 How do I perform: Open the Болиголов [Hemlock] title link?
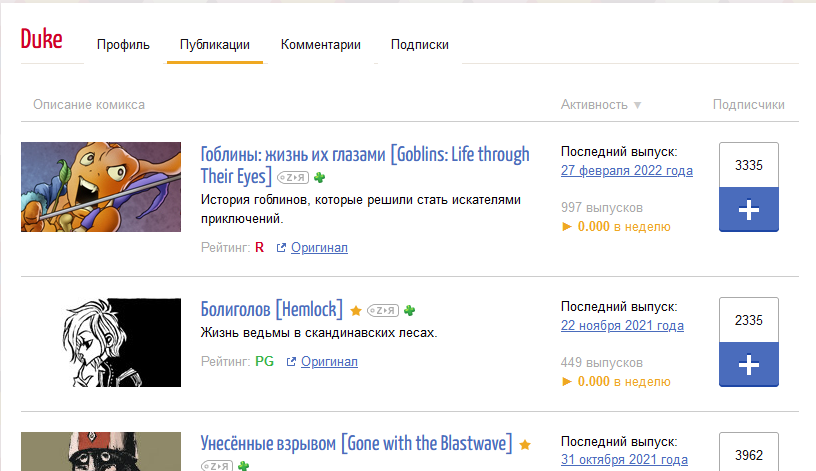click(272, 309)
